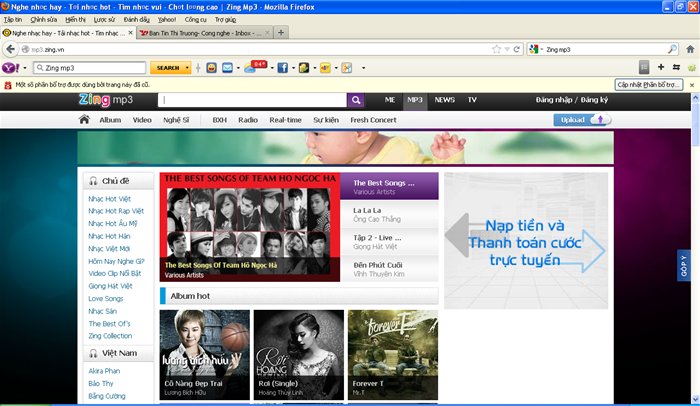Open the Fresh Concert navigation link
700x406 pixels.
[x=373, y=120]
